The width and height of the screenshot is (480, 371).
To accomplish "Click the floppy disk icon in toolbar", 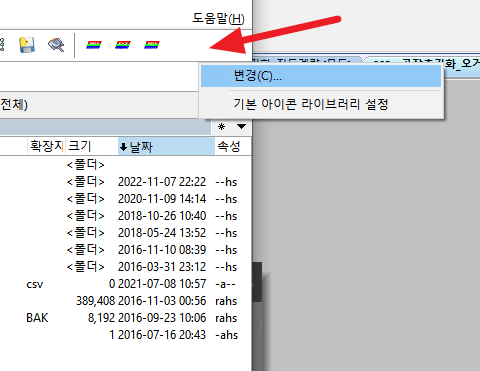I will click(x=27, y=45).
